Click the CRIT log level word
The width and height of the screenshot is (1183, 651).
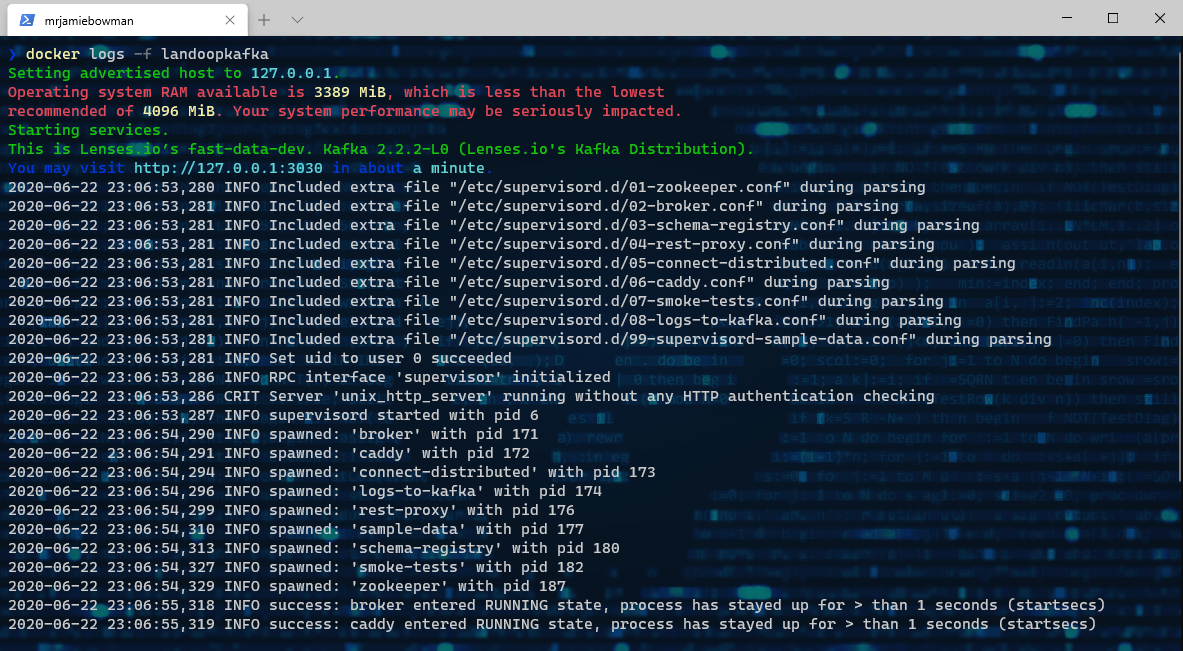(241, 396)
